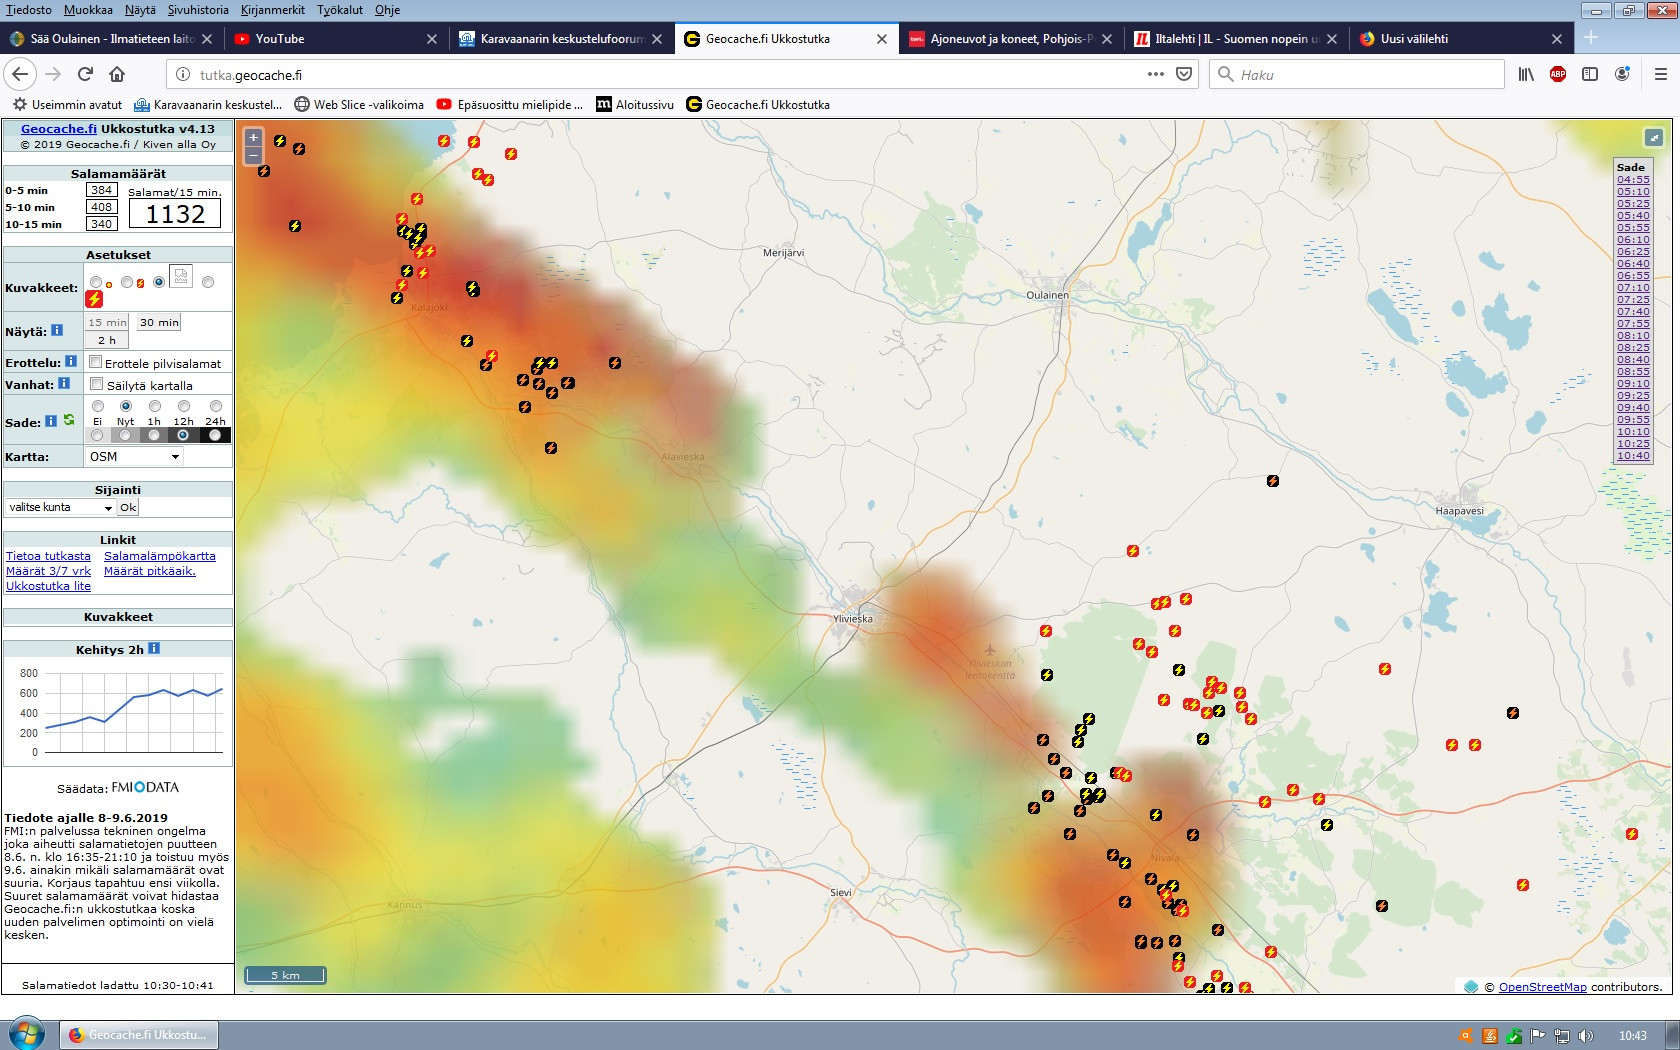Select the black 24h rain opacity swatch
The image size is (1680, 1050).
point(215,435)
